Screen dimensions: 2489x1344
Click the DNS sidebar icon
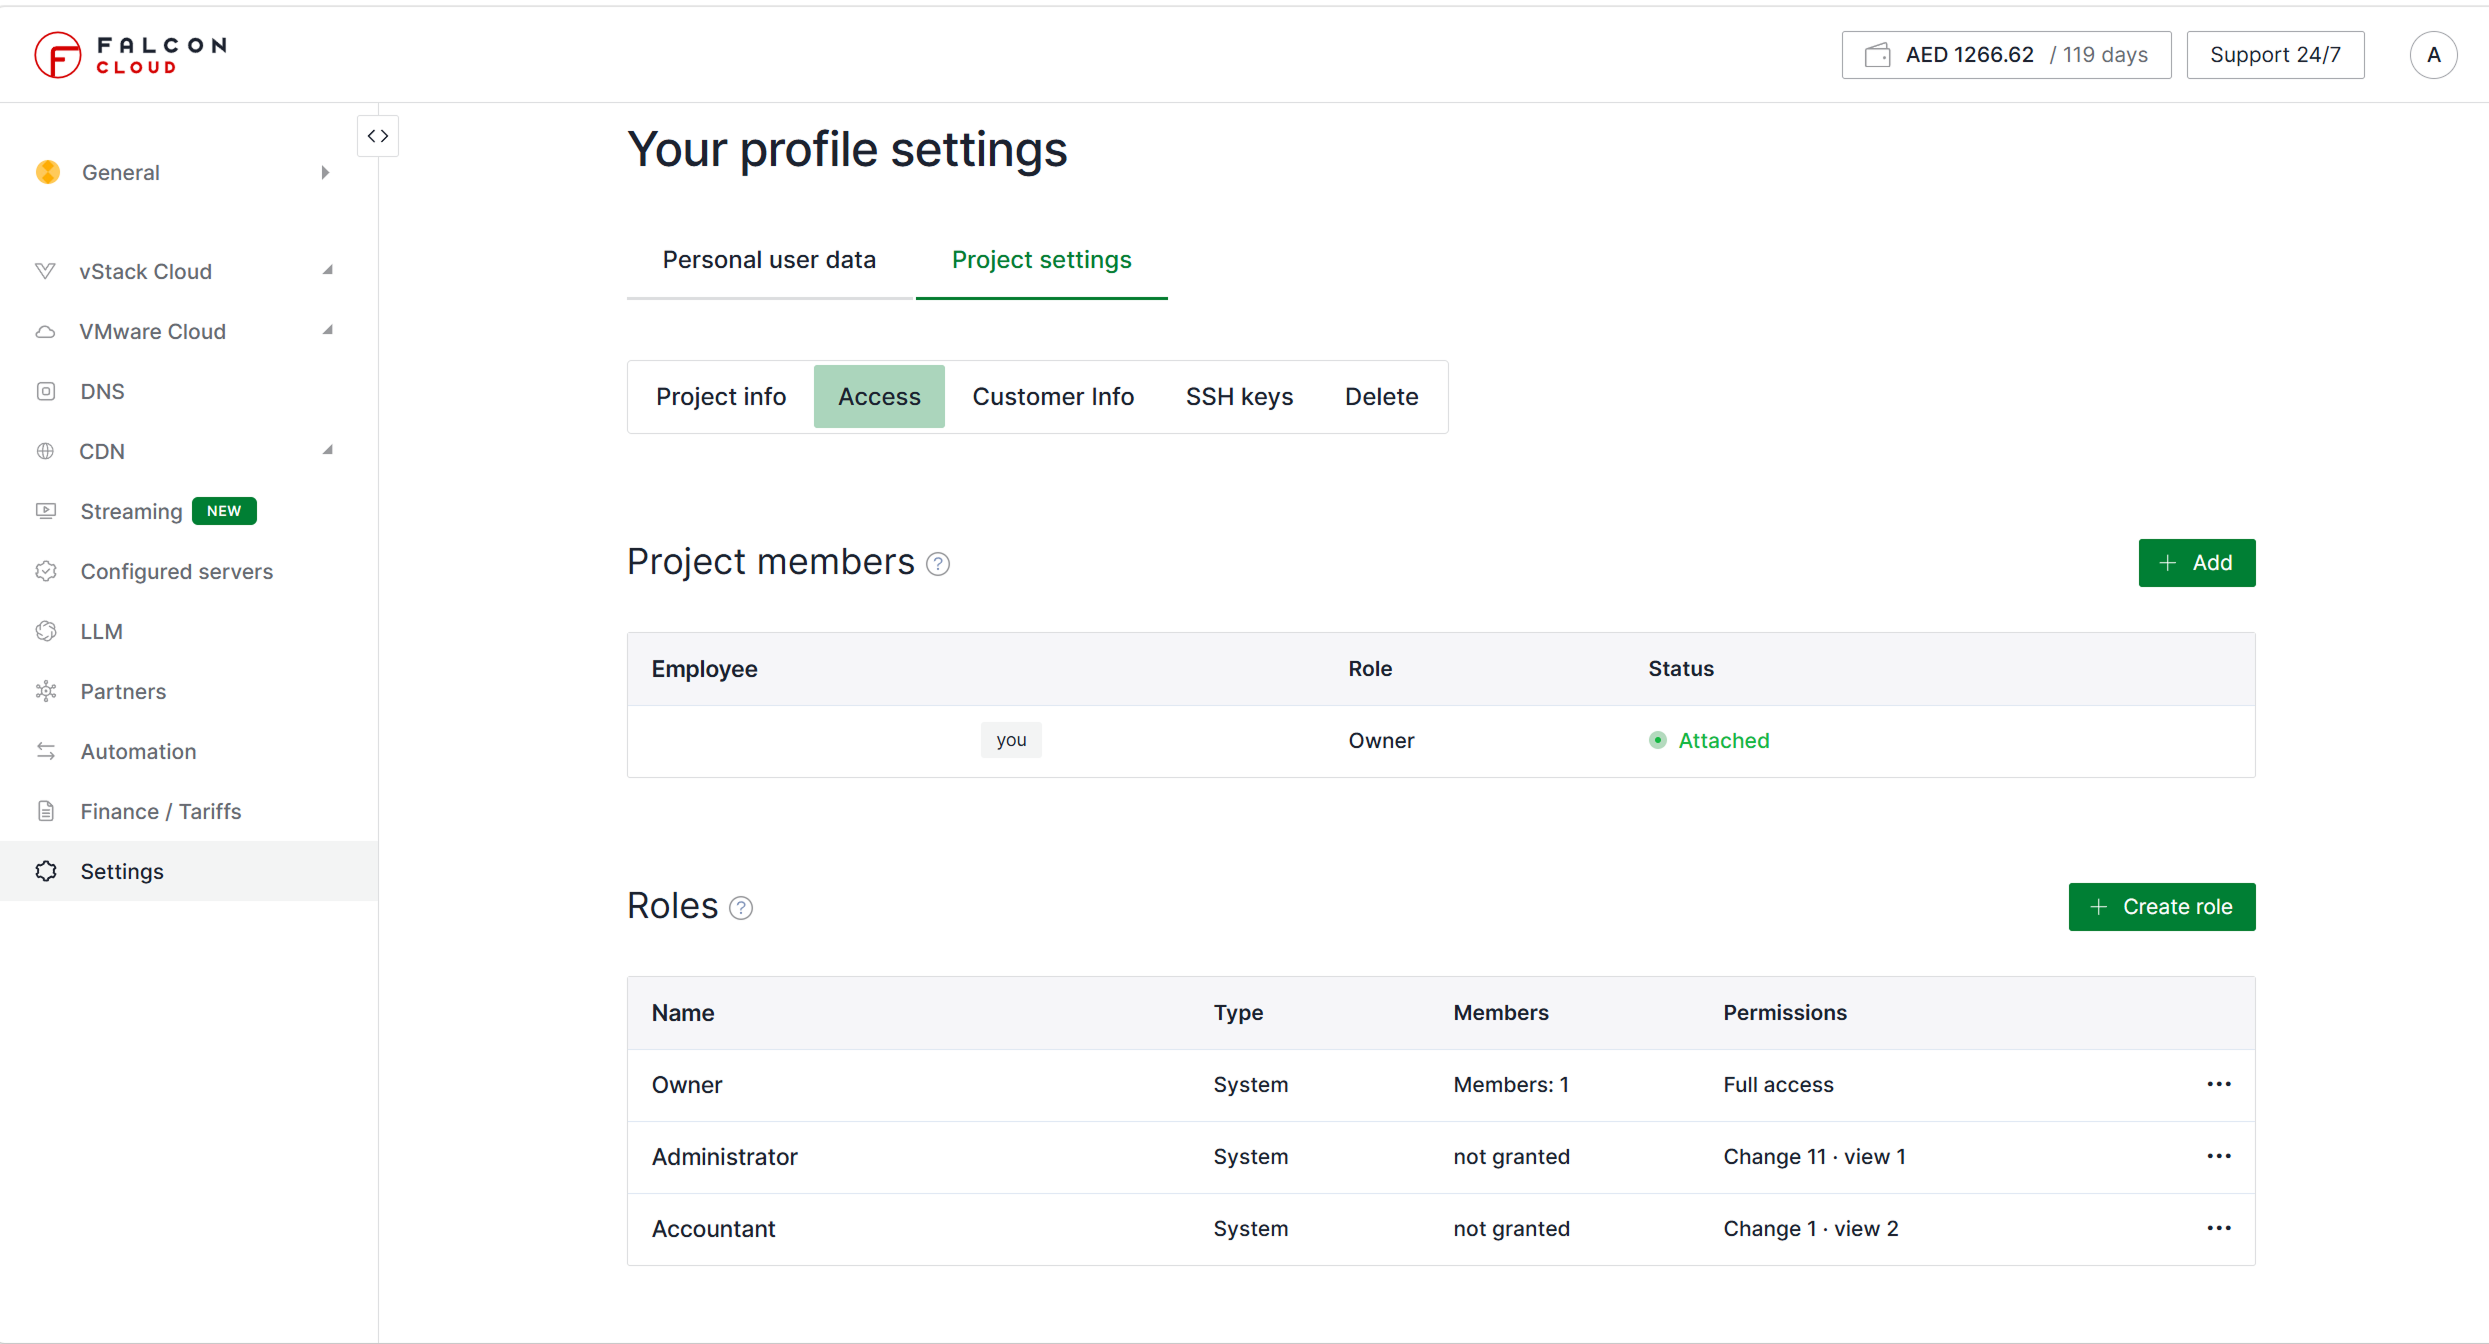point(46,391)
